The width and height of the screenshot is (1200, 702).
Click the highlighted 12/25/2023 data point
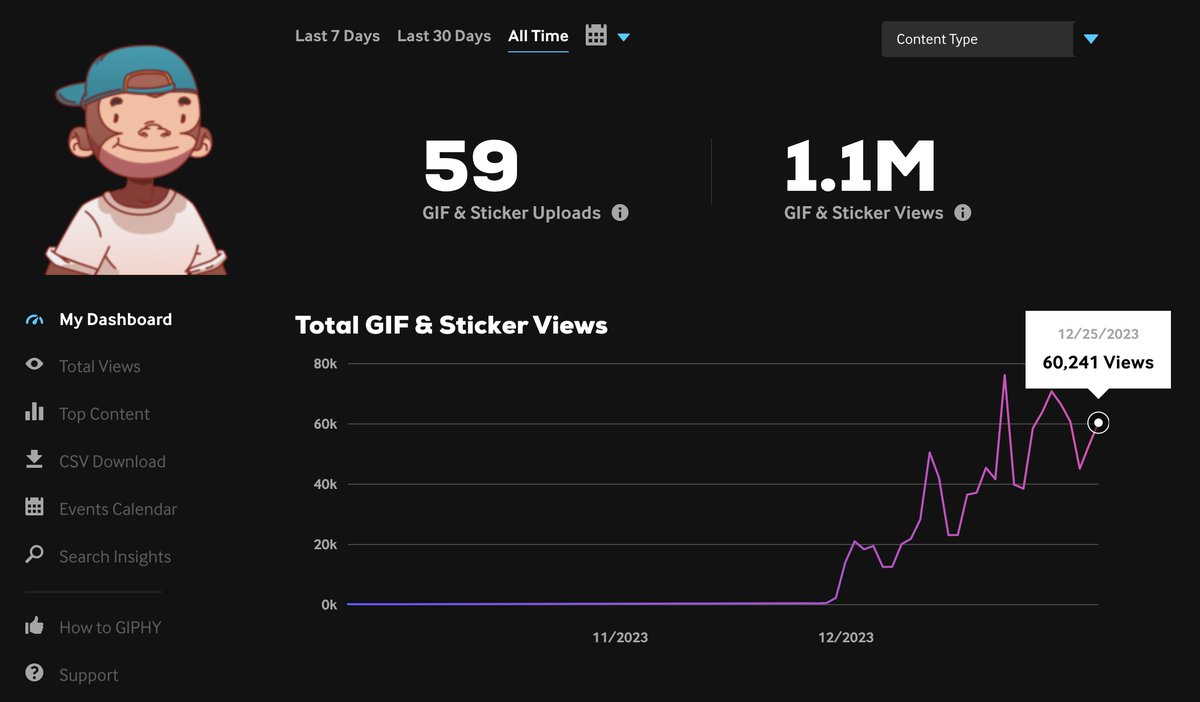click(1098, 423)
